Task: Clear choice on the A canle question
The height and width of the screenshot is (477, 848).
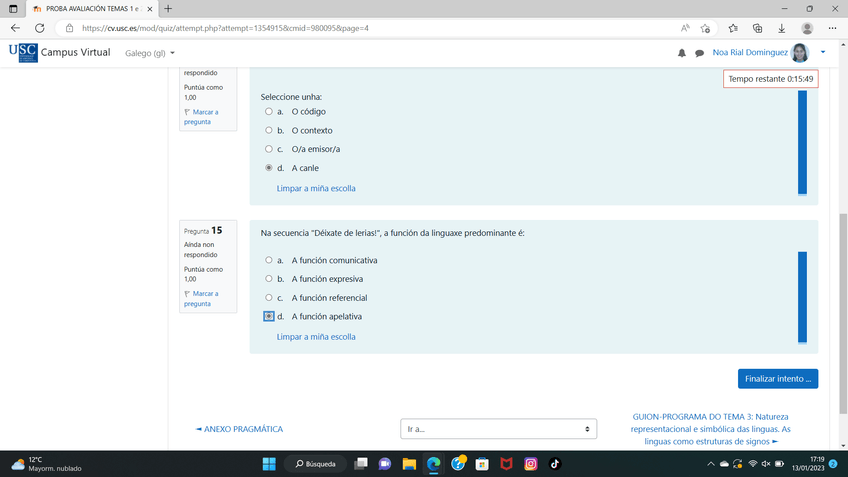Action: point(316,188)
